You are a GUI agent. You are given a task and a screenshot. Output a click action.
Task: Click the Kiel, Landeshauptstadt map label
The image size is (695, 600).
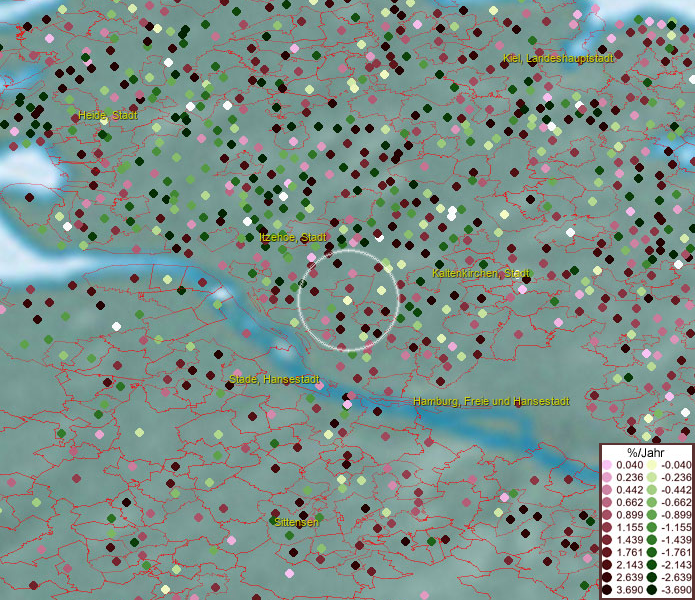click(558, 58)
